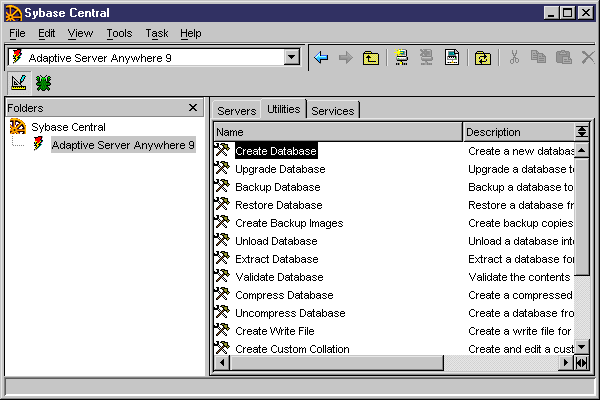Screen dimensions: 600x400
Task: Sort by the Name column header
Action: click(x=338, y=132)
